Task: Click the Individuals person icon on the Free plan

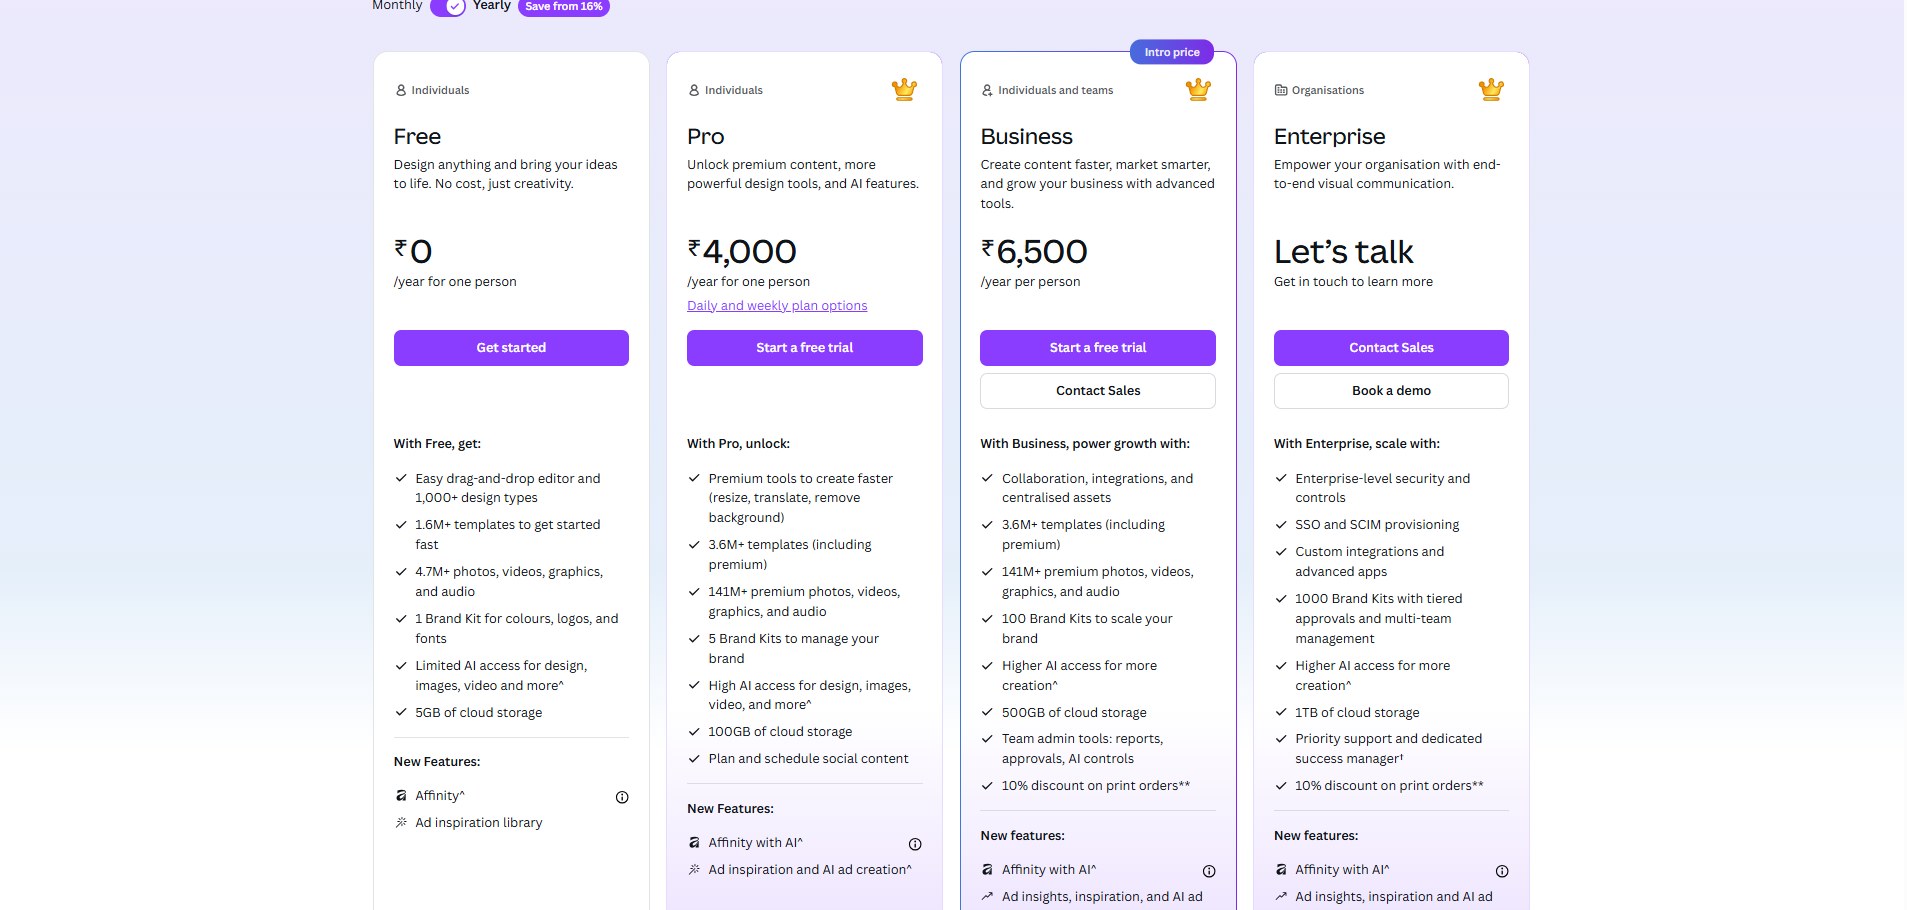Action: [x=399, y=90]
